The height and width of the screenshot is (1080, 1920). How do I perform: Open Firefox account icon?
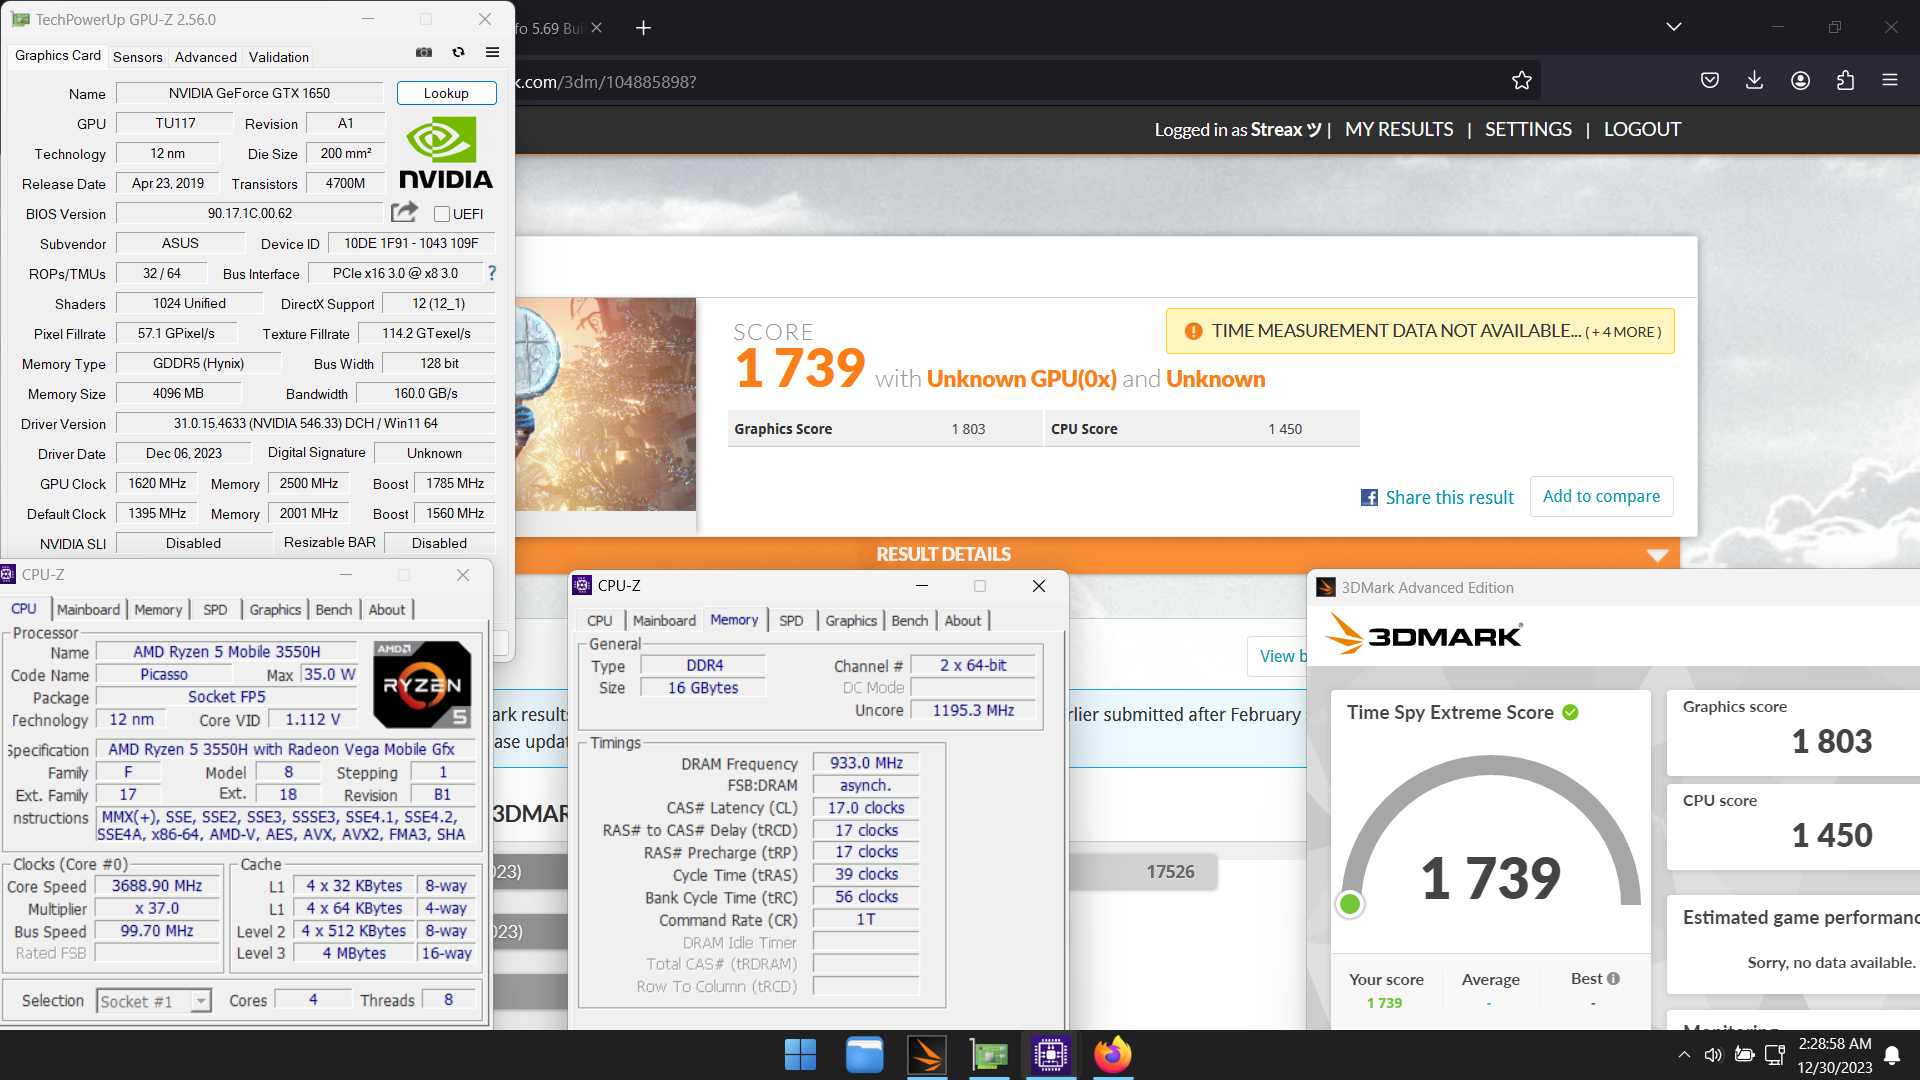[1800, 81]
